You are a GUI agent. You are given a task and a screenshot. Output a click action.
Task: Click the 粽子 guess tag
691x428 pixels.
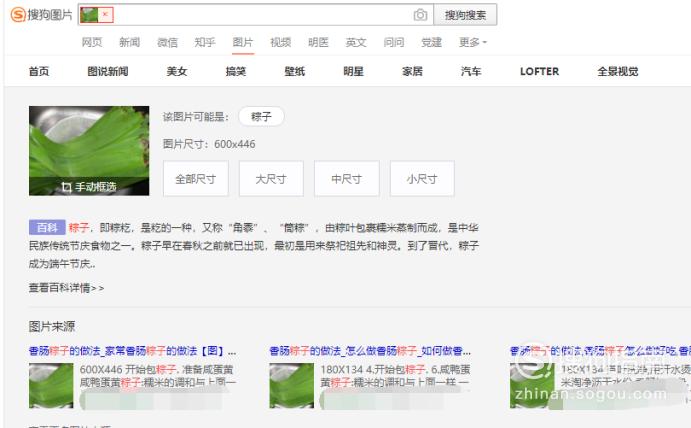[x=261, y=117]
